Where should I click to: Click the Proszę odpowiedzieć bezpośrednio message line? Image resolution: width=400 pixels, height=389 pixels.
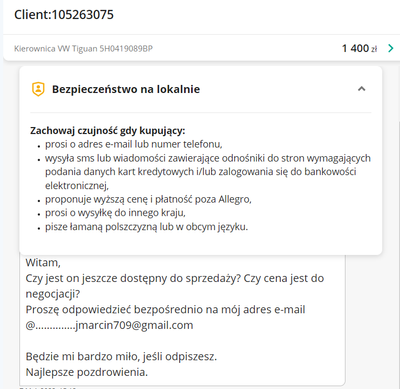[x=165, y=310]
